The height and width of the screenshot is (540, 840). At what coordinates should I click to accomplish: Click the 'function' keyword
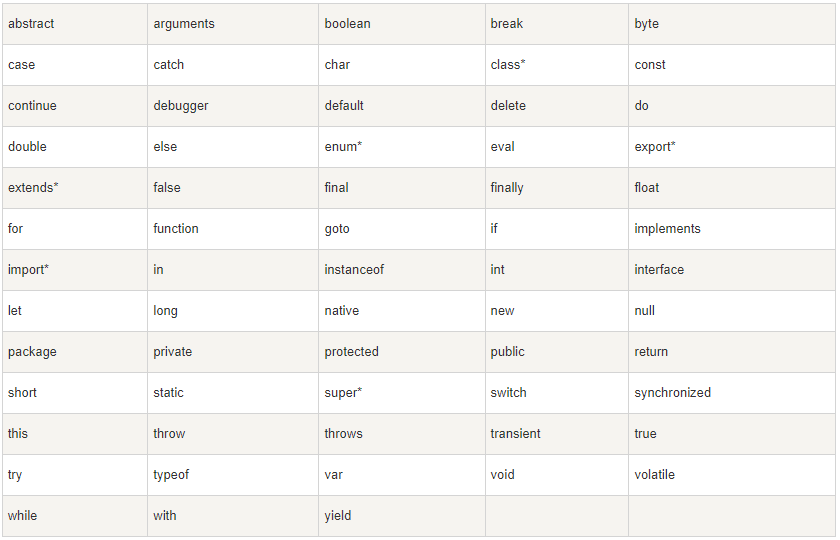pos(176,229)
